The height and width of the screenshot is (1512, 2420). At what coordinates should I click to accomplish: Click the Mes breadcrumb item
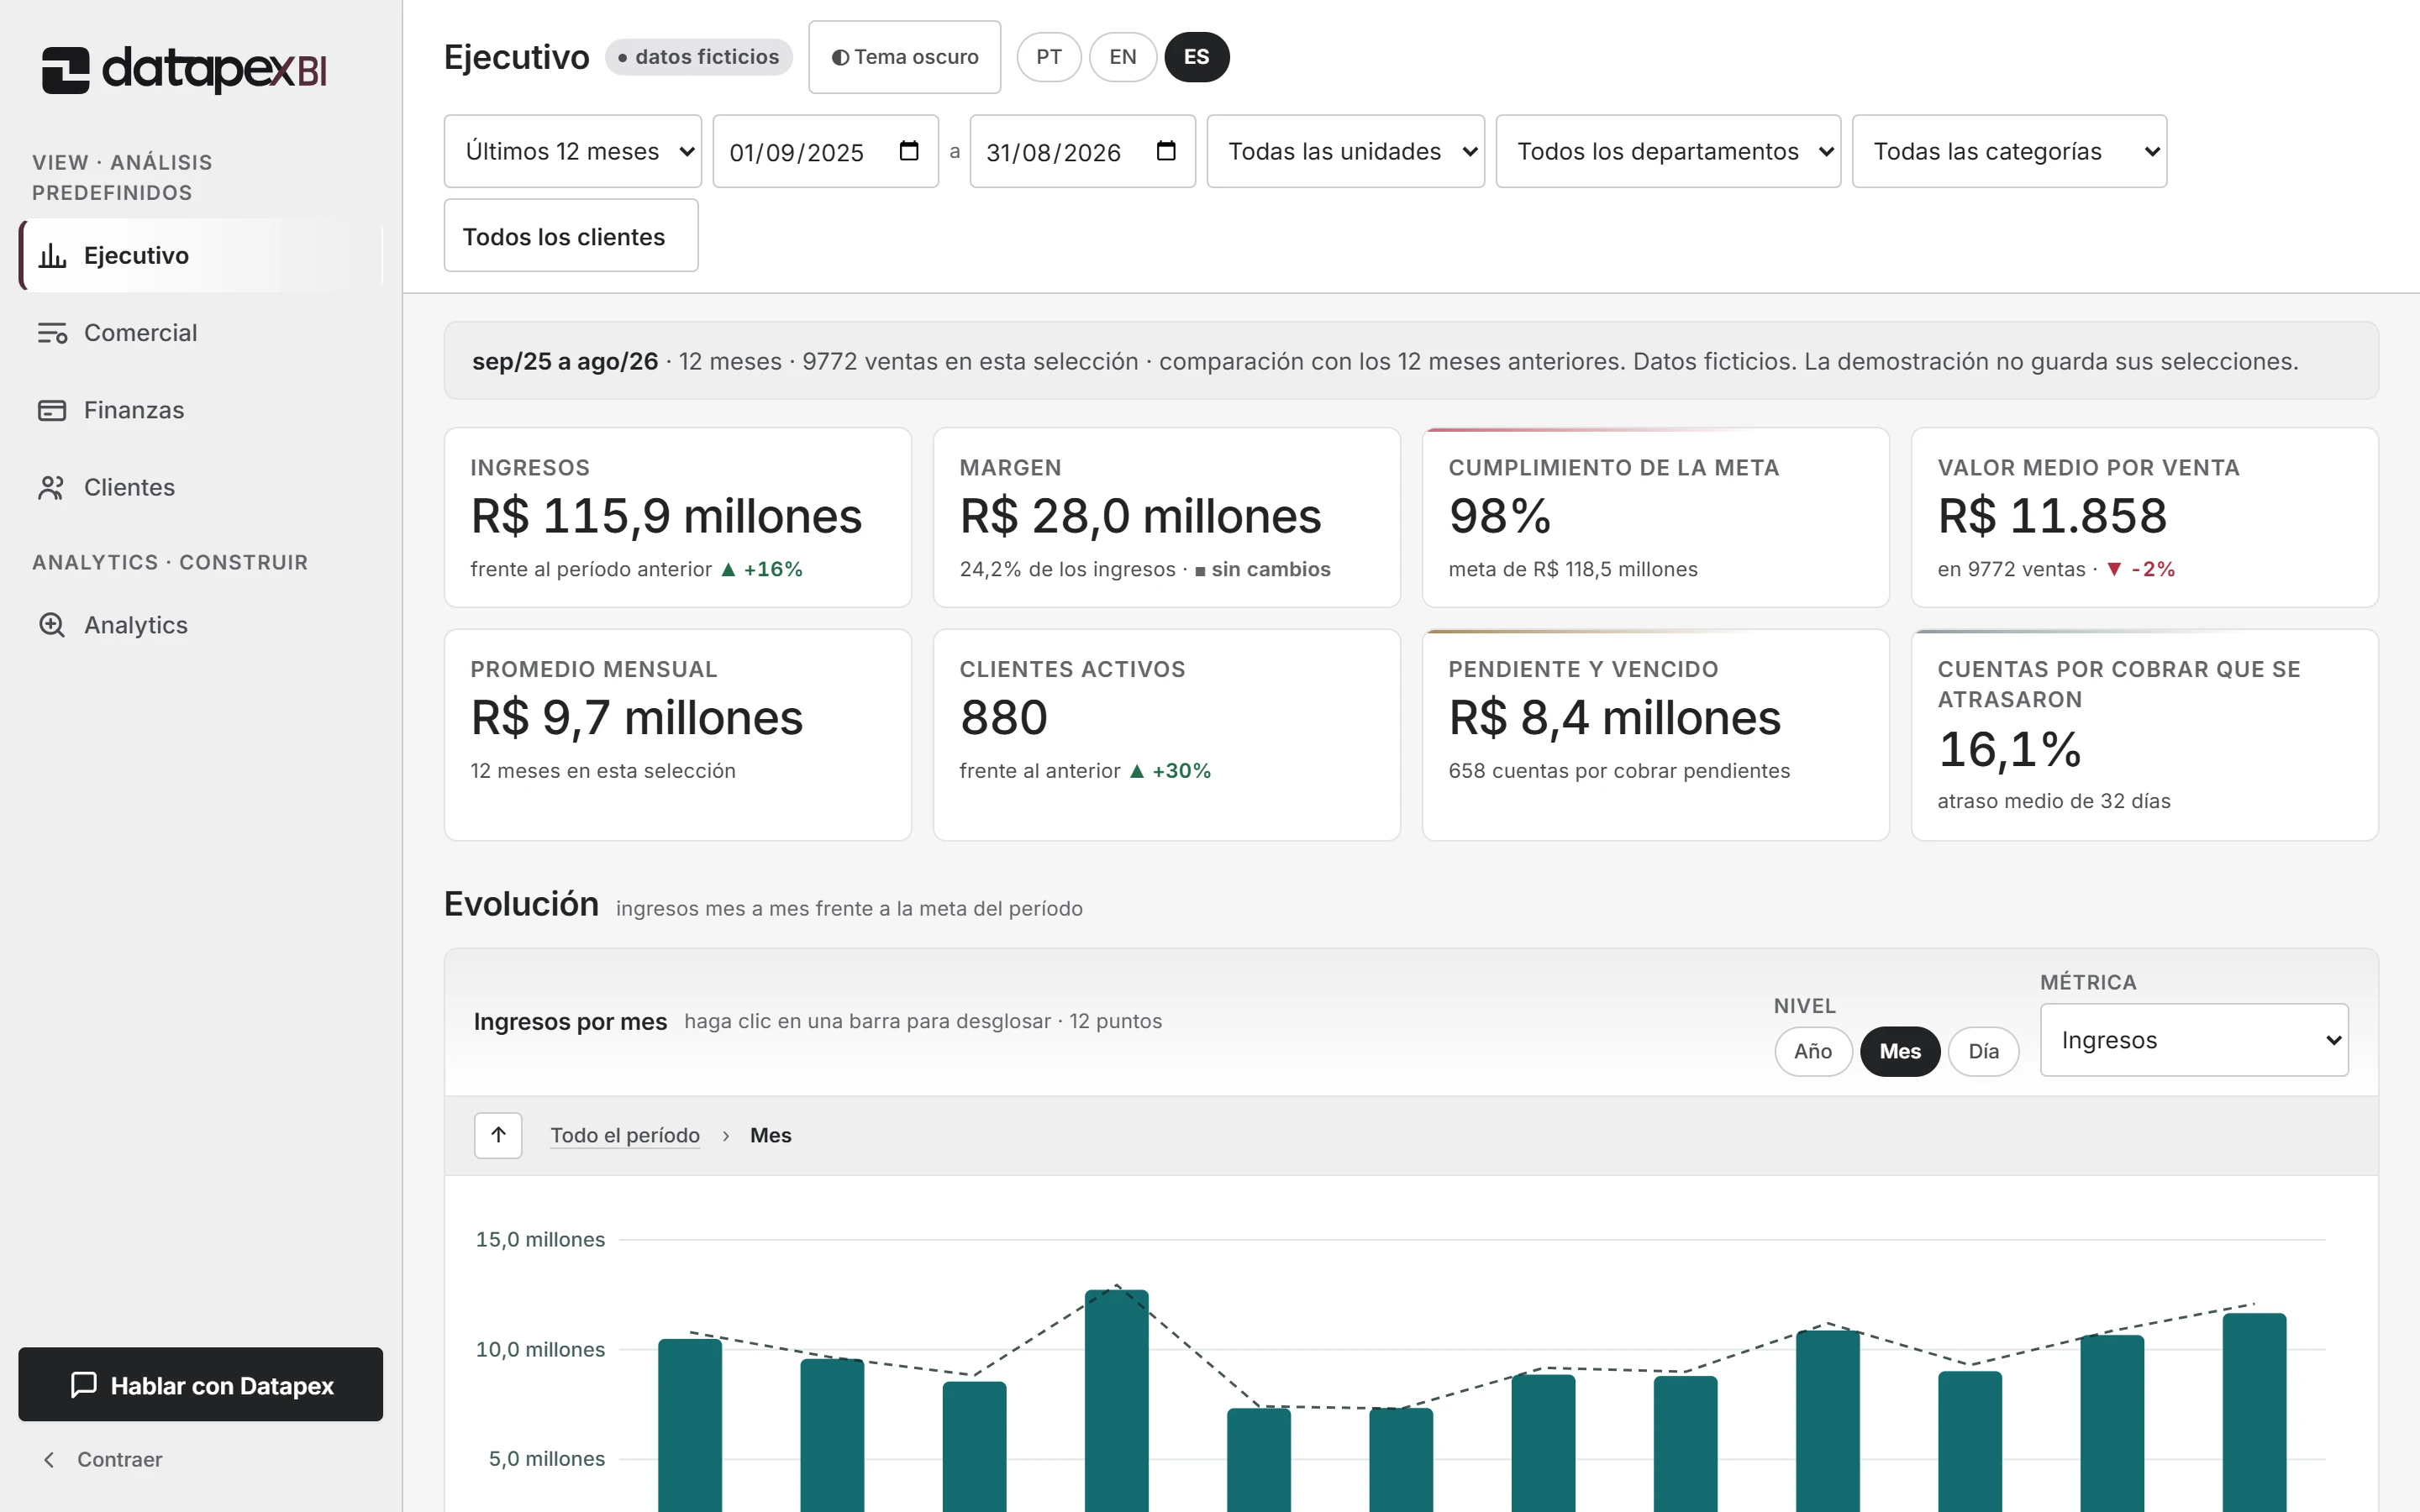pos(770,1135)
